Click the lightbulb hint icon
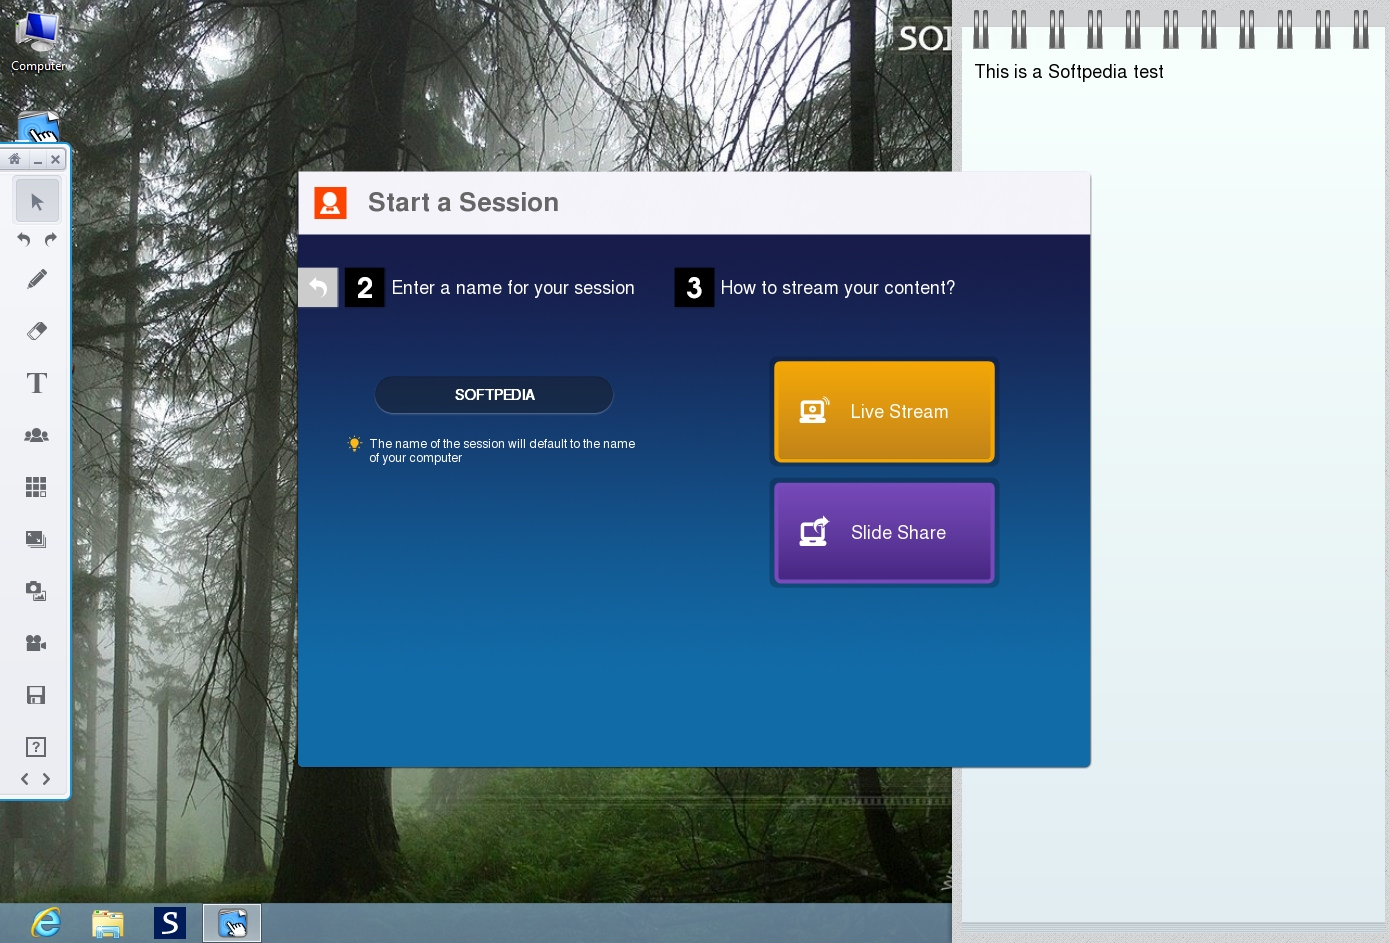1389x943 pixels. click(354, 444)
